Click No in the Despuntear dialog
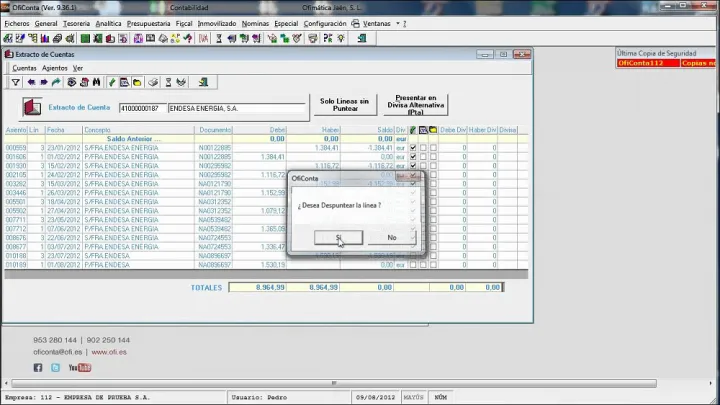 [391, 238]
